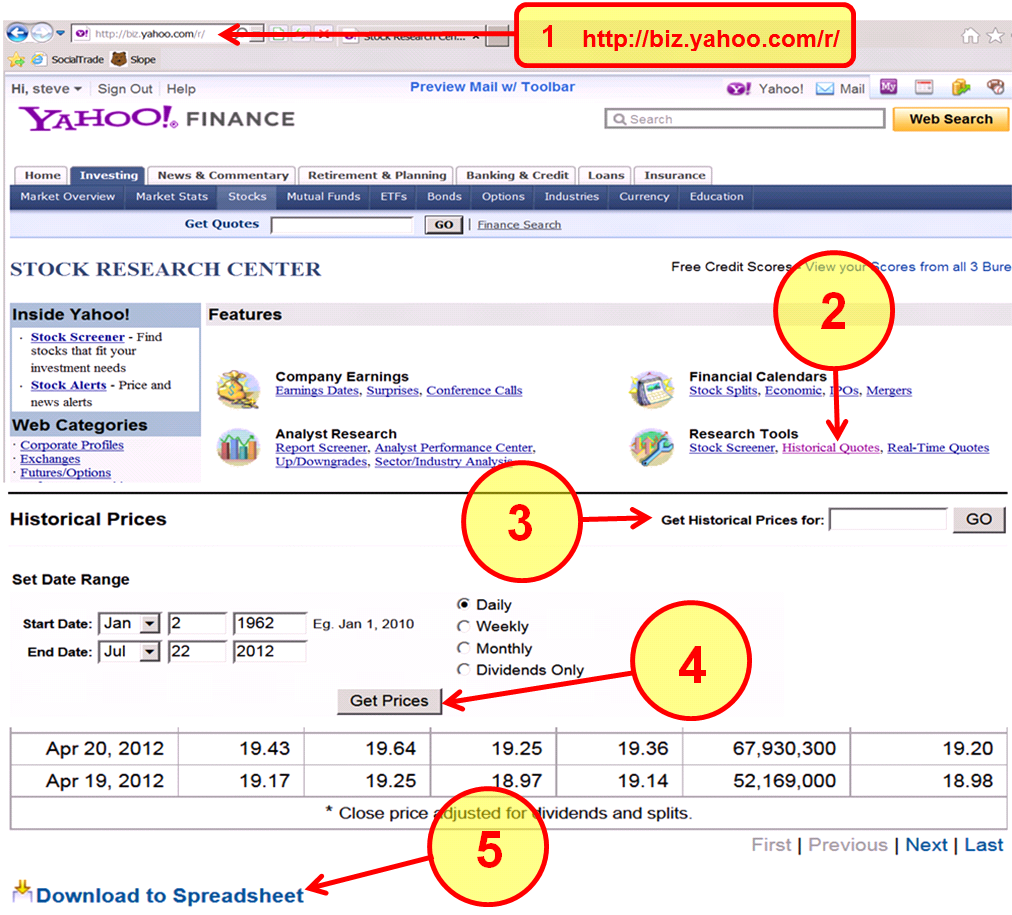
Task: Click the Download to Spreadsheet link
Action: point(170,896)
